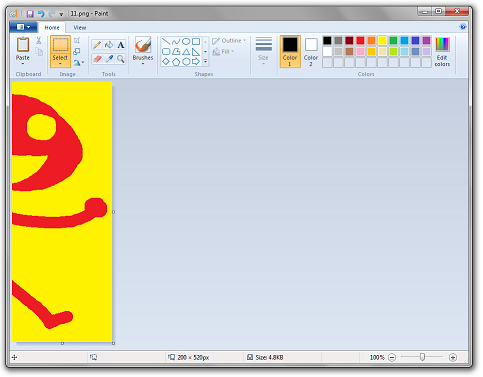Click the zoom out minus button
This screenshot has height=377, width=483.
point(392,357)
